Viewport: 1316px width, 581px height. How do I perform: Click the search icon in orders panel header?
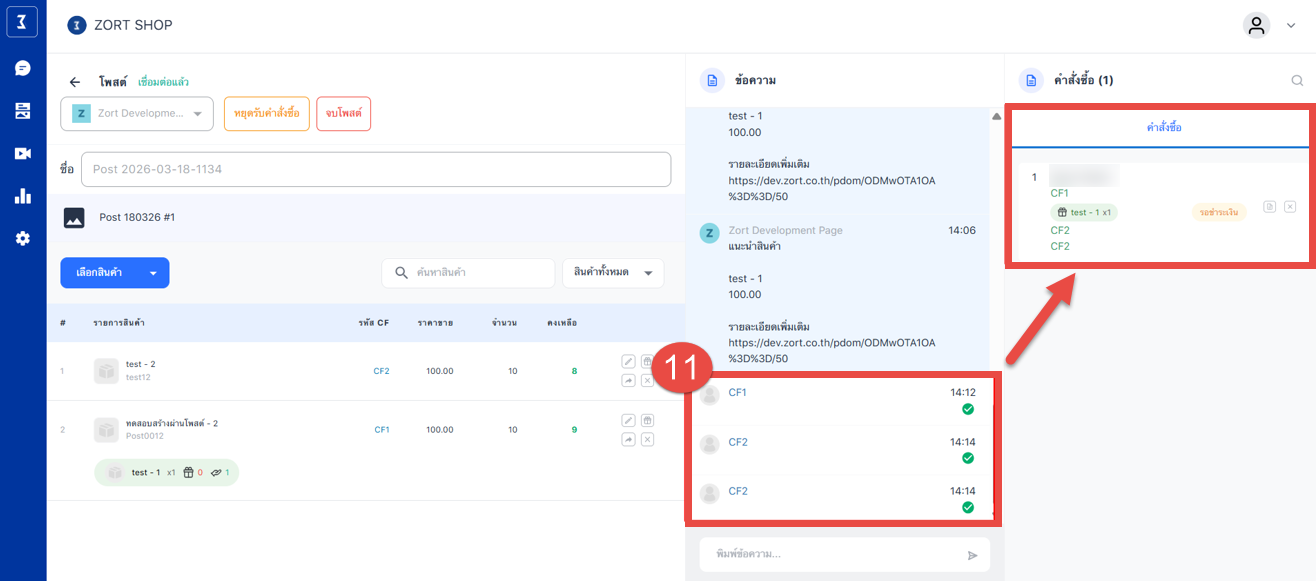point(1297,81)
